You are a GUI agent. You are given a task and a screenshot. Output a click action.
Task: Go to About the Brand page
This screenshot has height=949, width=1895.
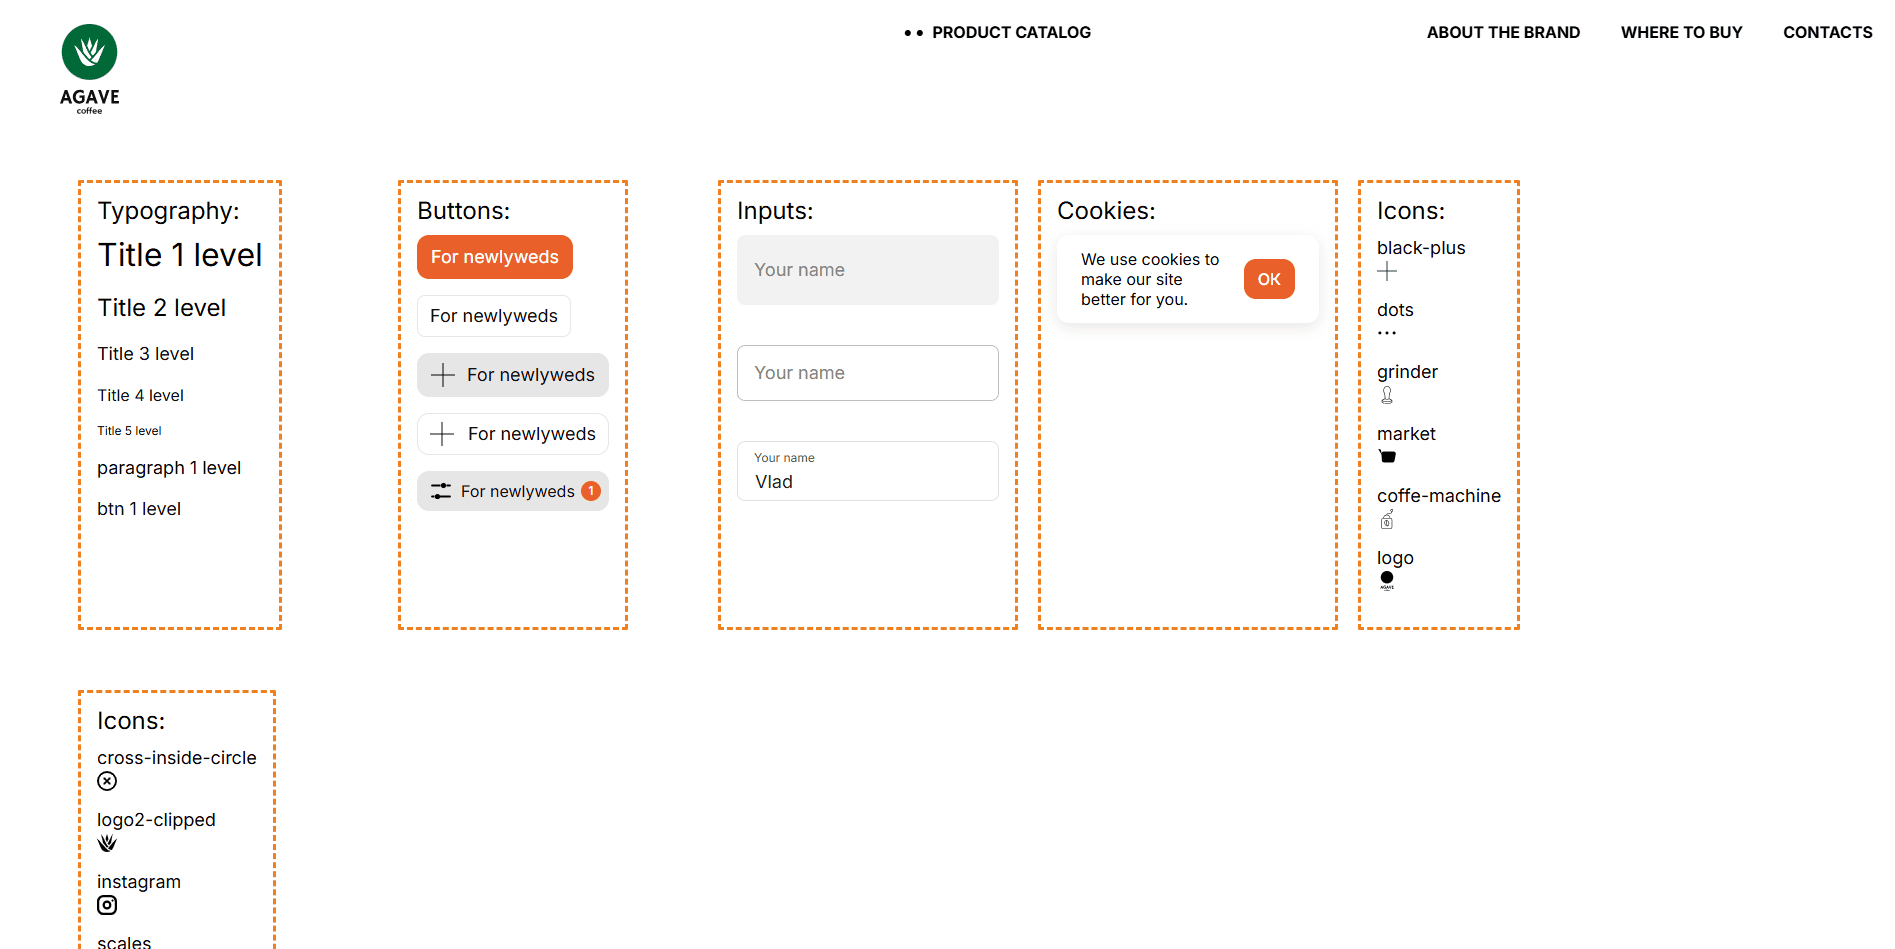(x=1503, y=33)
